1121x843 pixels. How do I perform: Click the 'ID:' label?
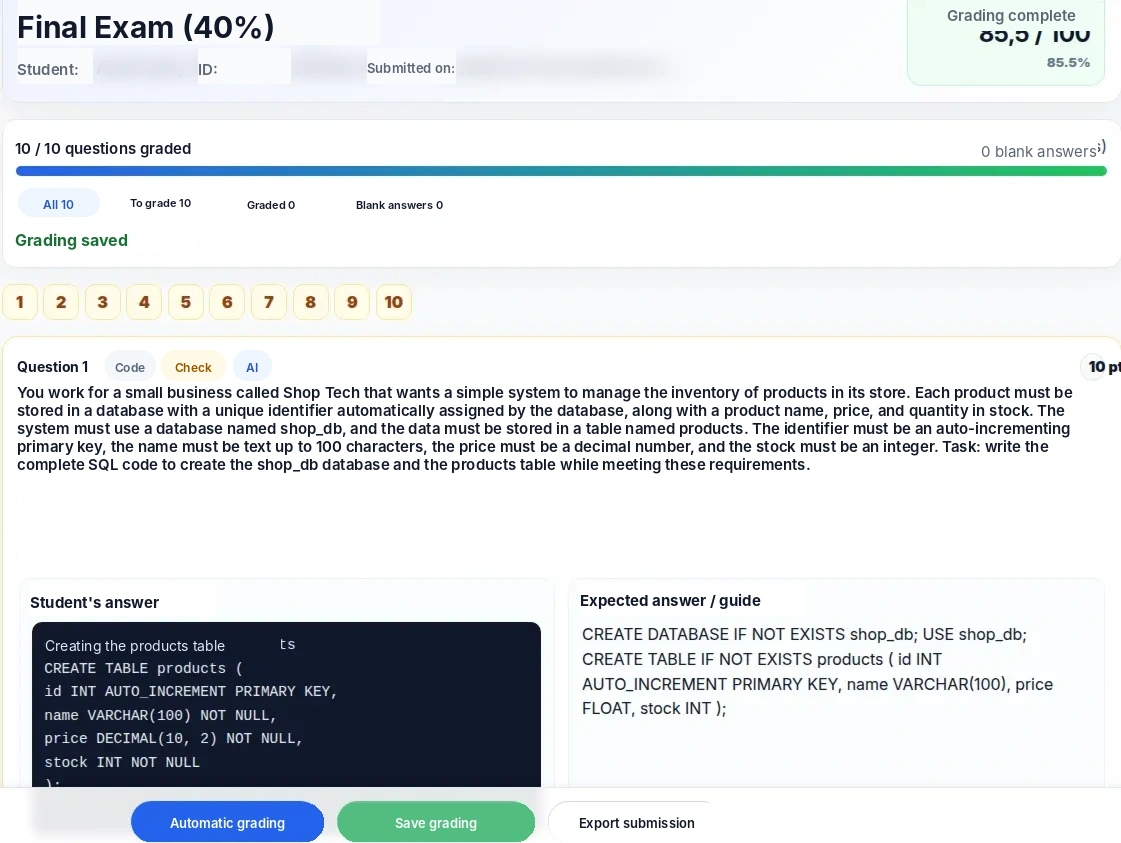[207, 69]
